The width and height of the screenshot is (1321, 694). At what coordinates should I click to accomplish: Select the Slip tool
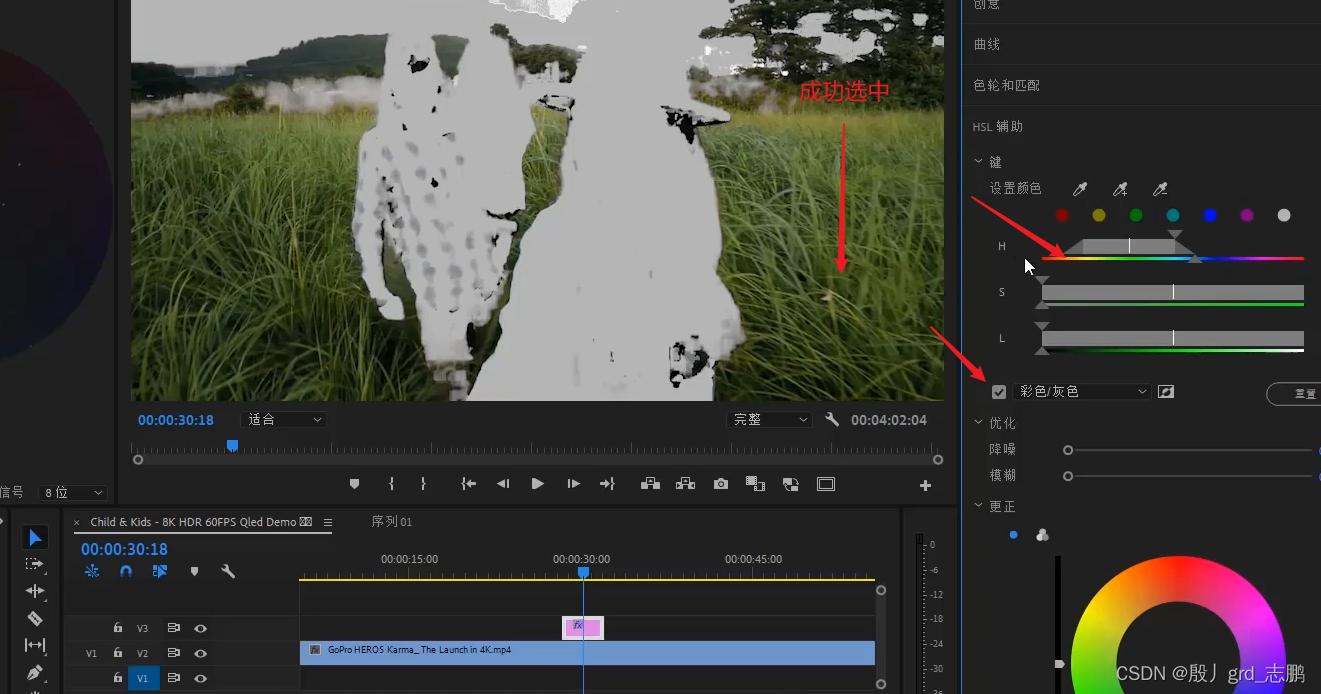point(35,645)
